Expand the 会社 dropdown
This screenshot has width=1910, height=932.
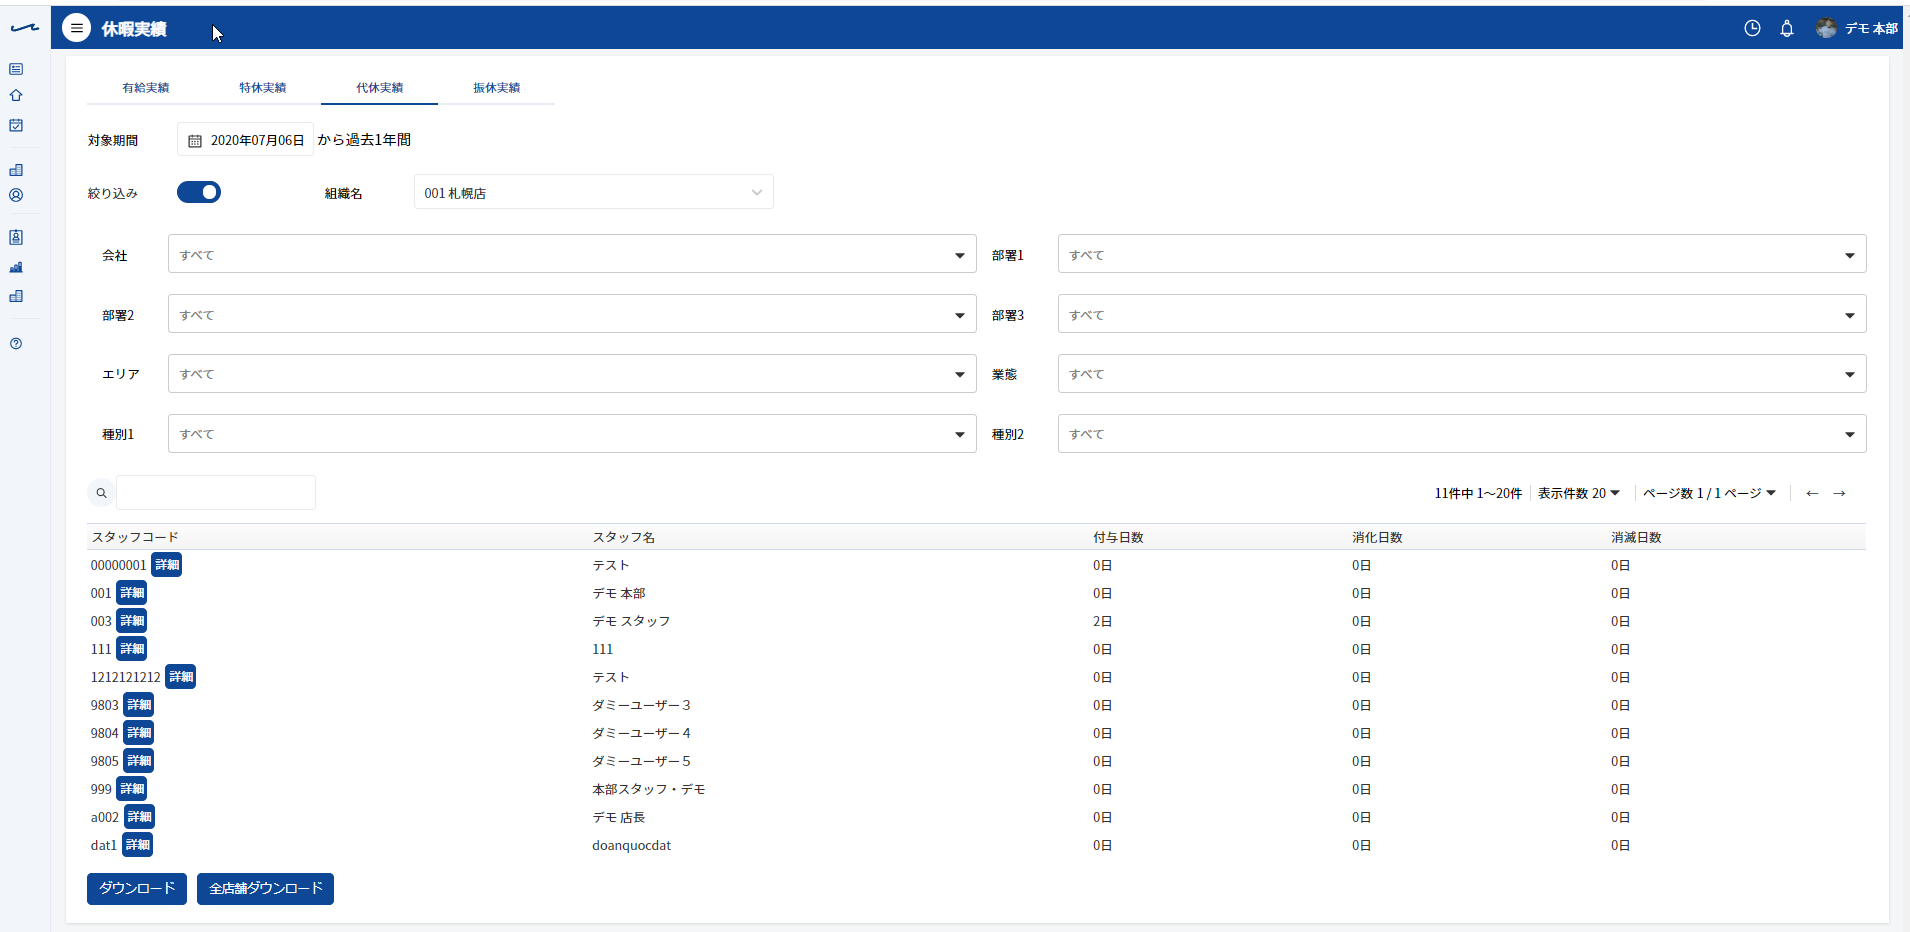coord(572,254)
